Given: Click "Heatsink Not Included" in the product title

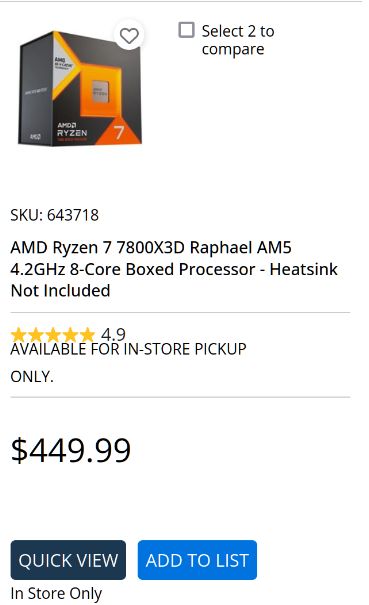Looking at the screenshot, I should (x=174, y=280).
